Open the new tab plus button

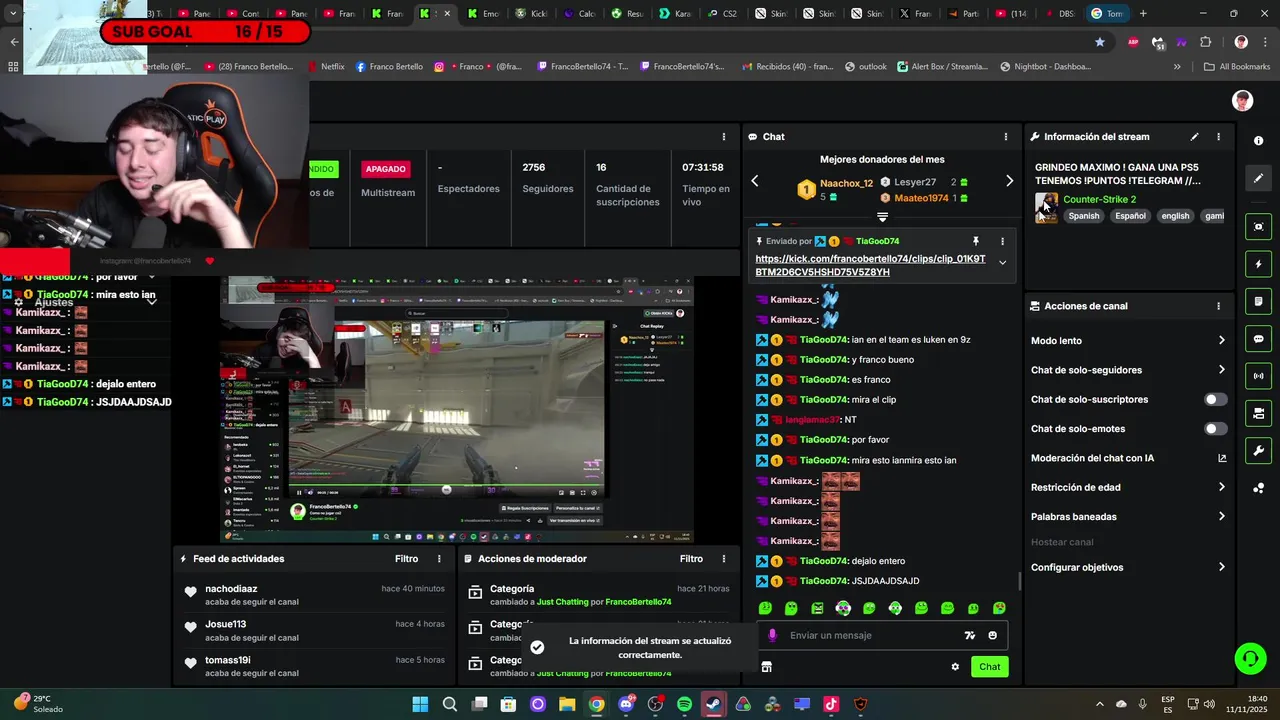1143,14
